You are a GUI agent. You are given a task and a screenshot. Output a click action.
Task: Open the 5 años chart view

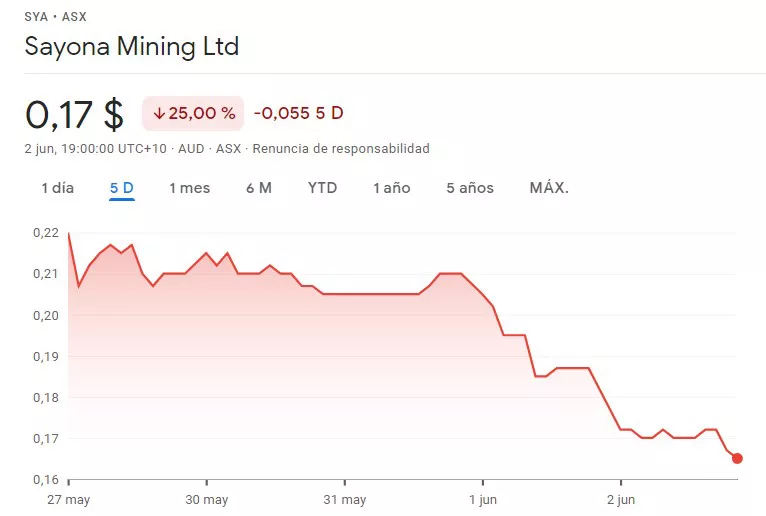click(470, 188)
